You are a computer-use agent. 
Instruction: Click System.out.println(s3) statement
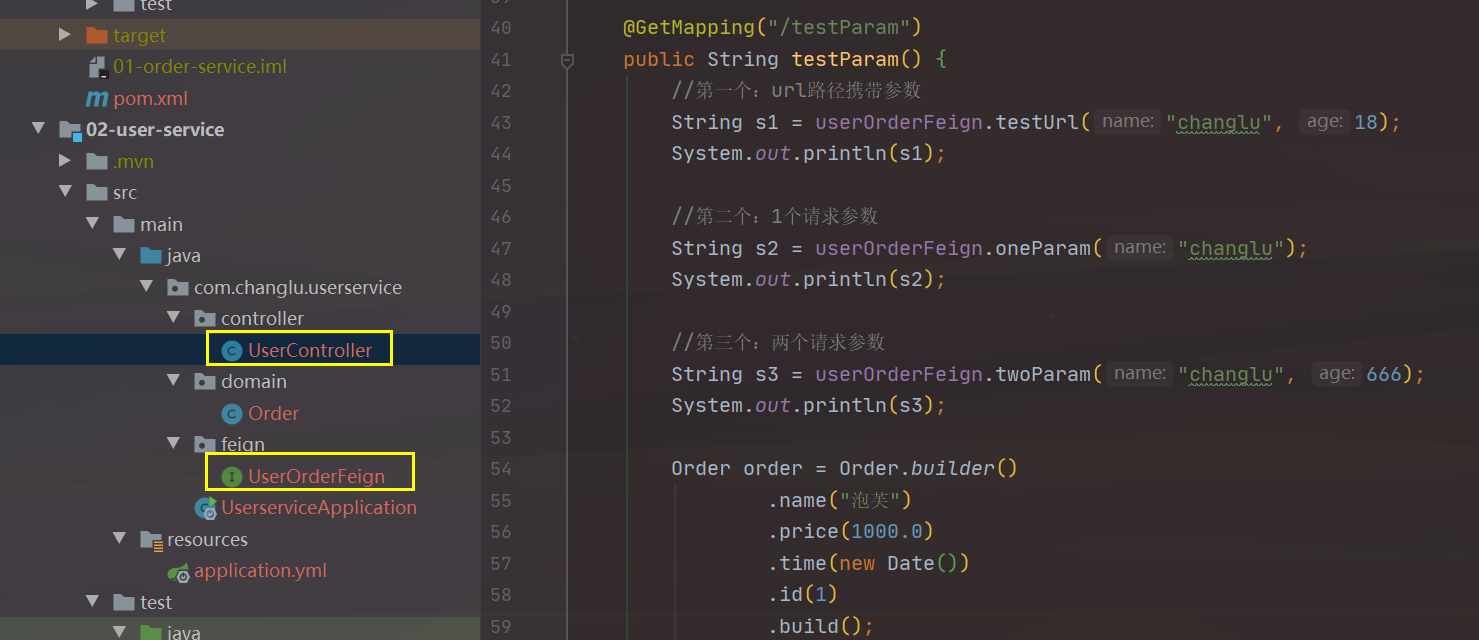pos(808,405)
